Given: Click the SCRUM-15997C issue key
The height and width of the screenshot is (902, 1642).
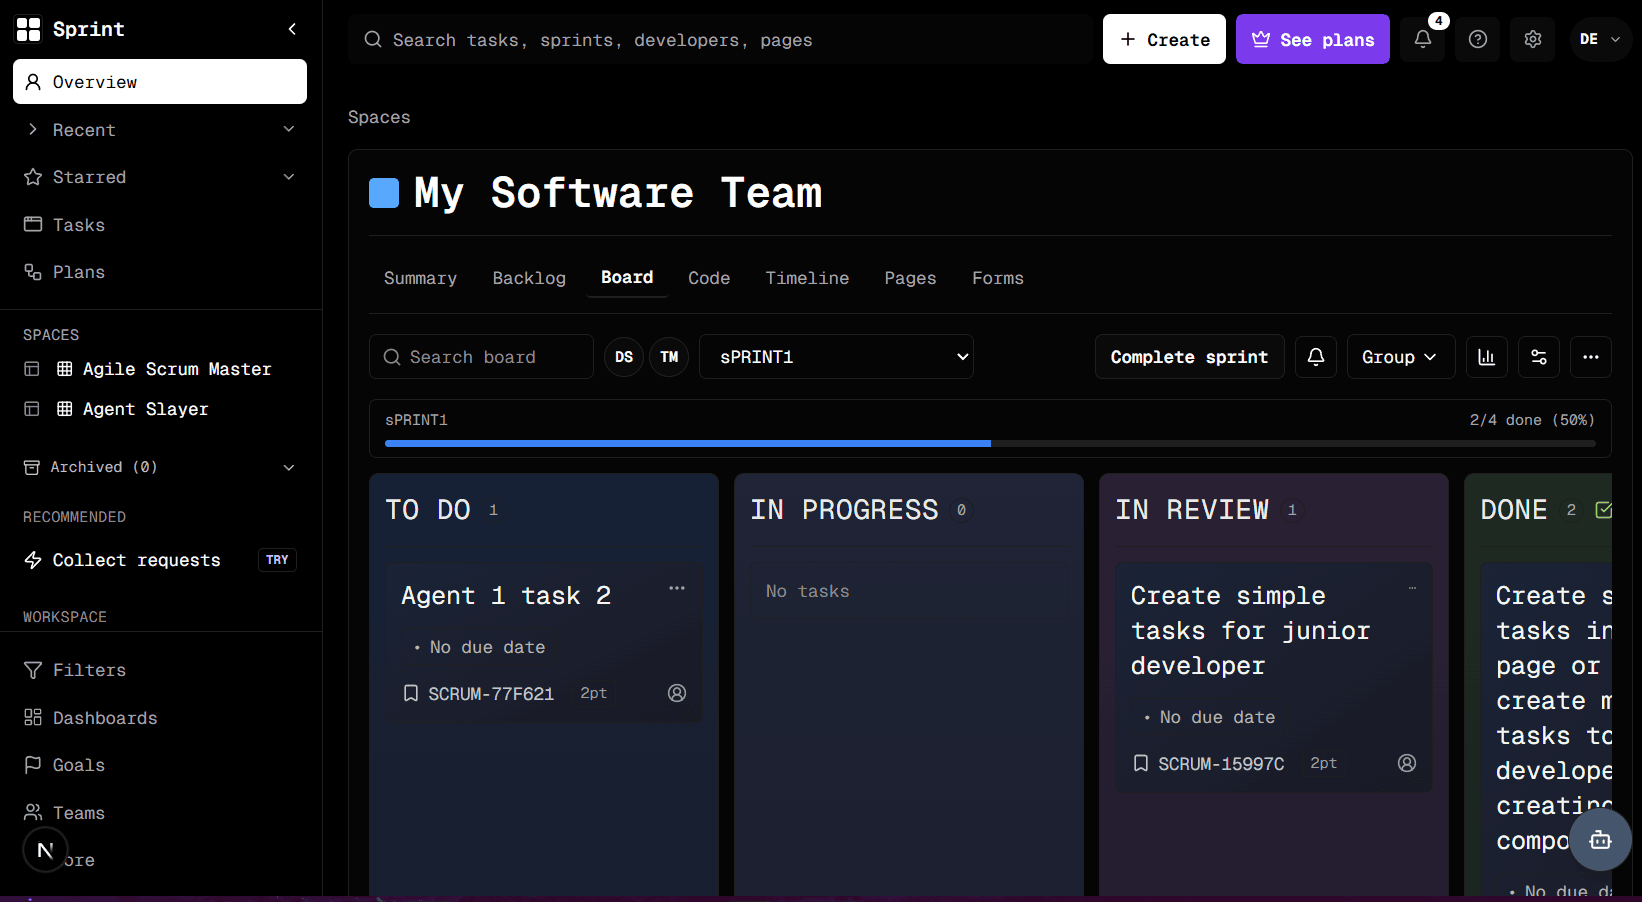Looking at the screenshot, I should pos(1221,763).
